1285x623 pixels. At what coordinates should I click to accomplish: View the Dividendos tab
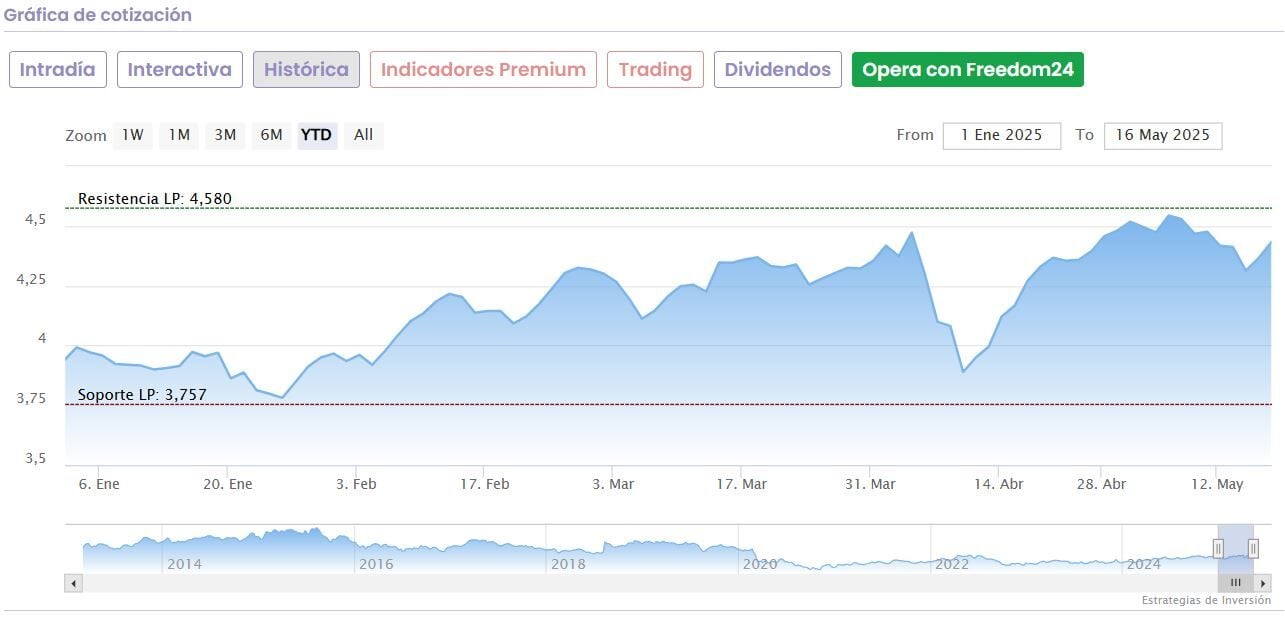778,70
